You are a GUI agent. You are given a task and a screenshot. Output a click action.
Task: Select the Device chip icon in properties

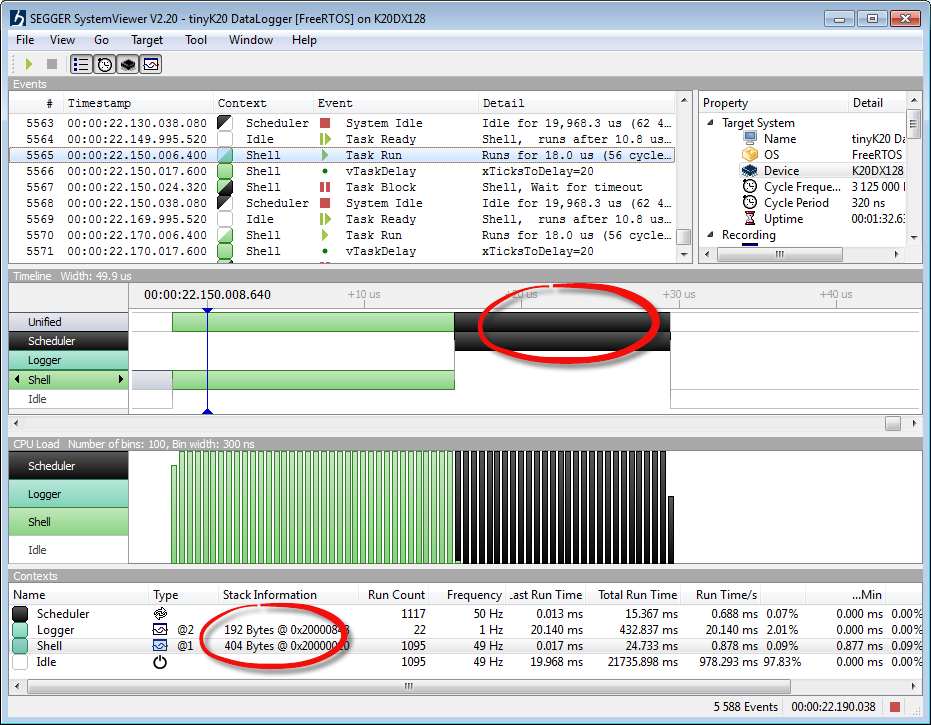click(x=749, y=171)
